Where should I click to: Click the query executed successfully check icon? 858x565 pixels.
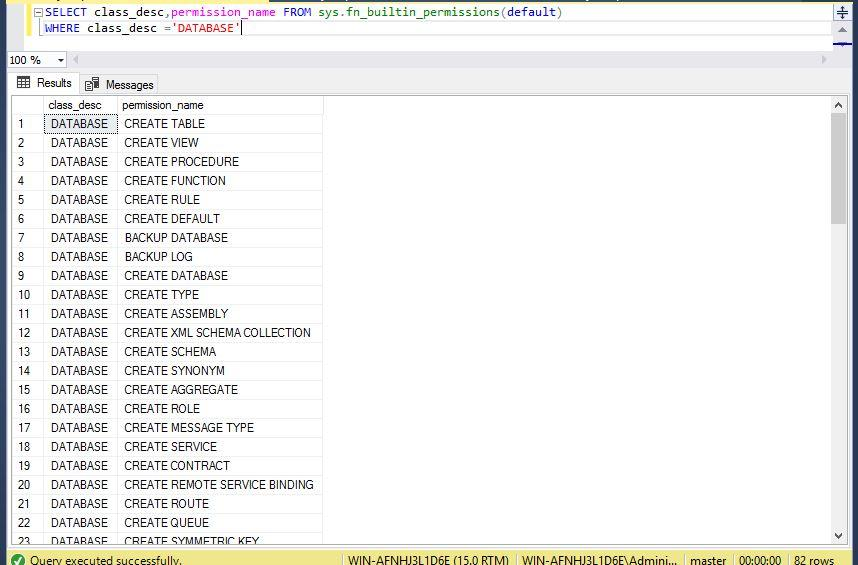click(x=18, y=560)
